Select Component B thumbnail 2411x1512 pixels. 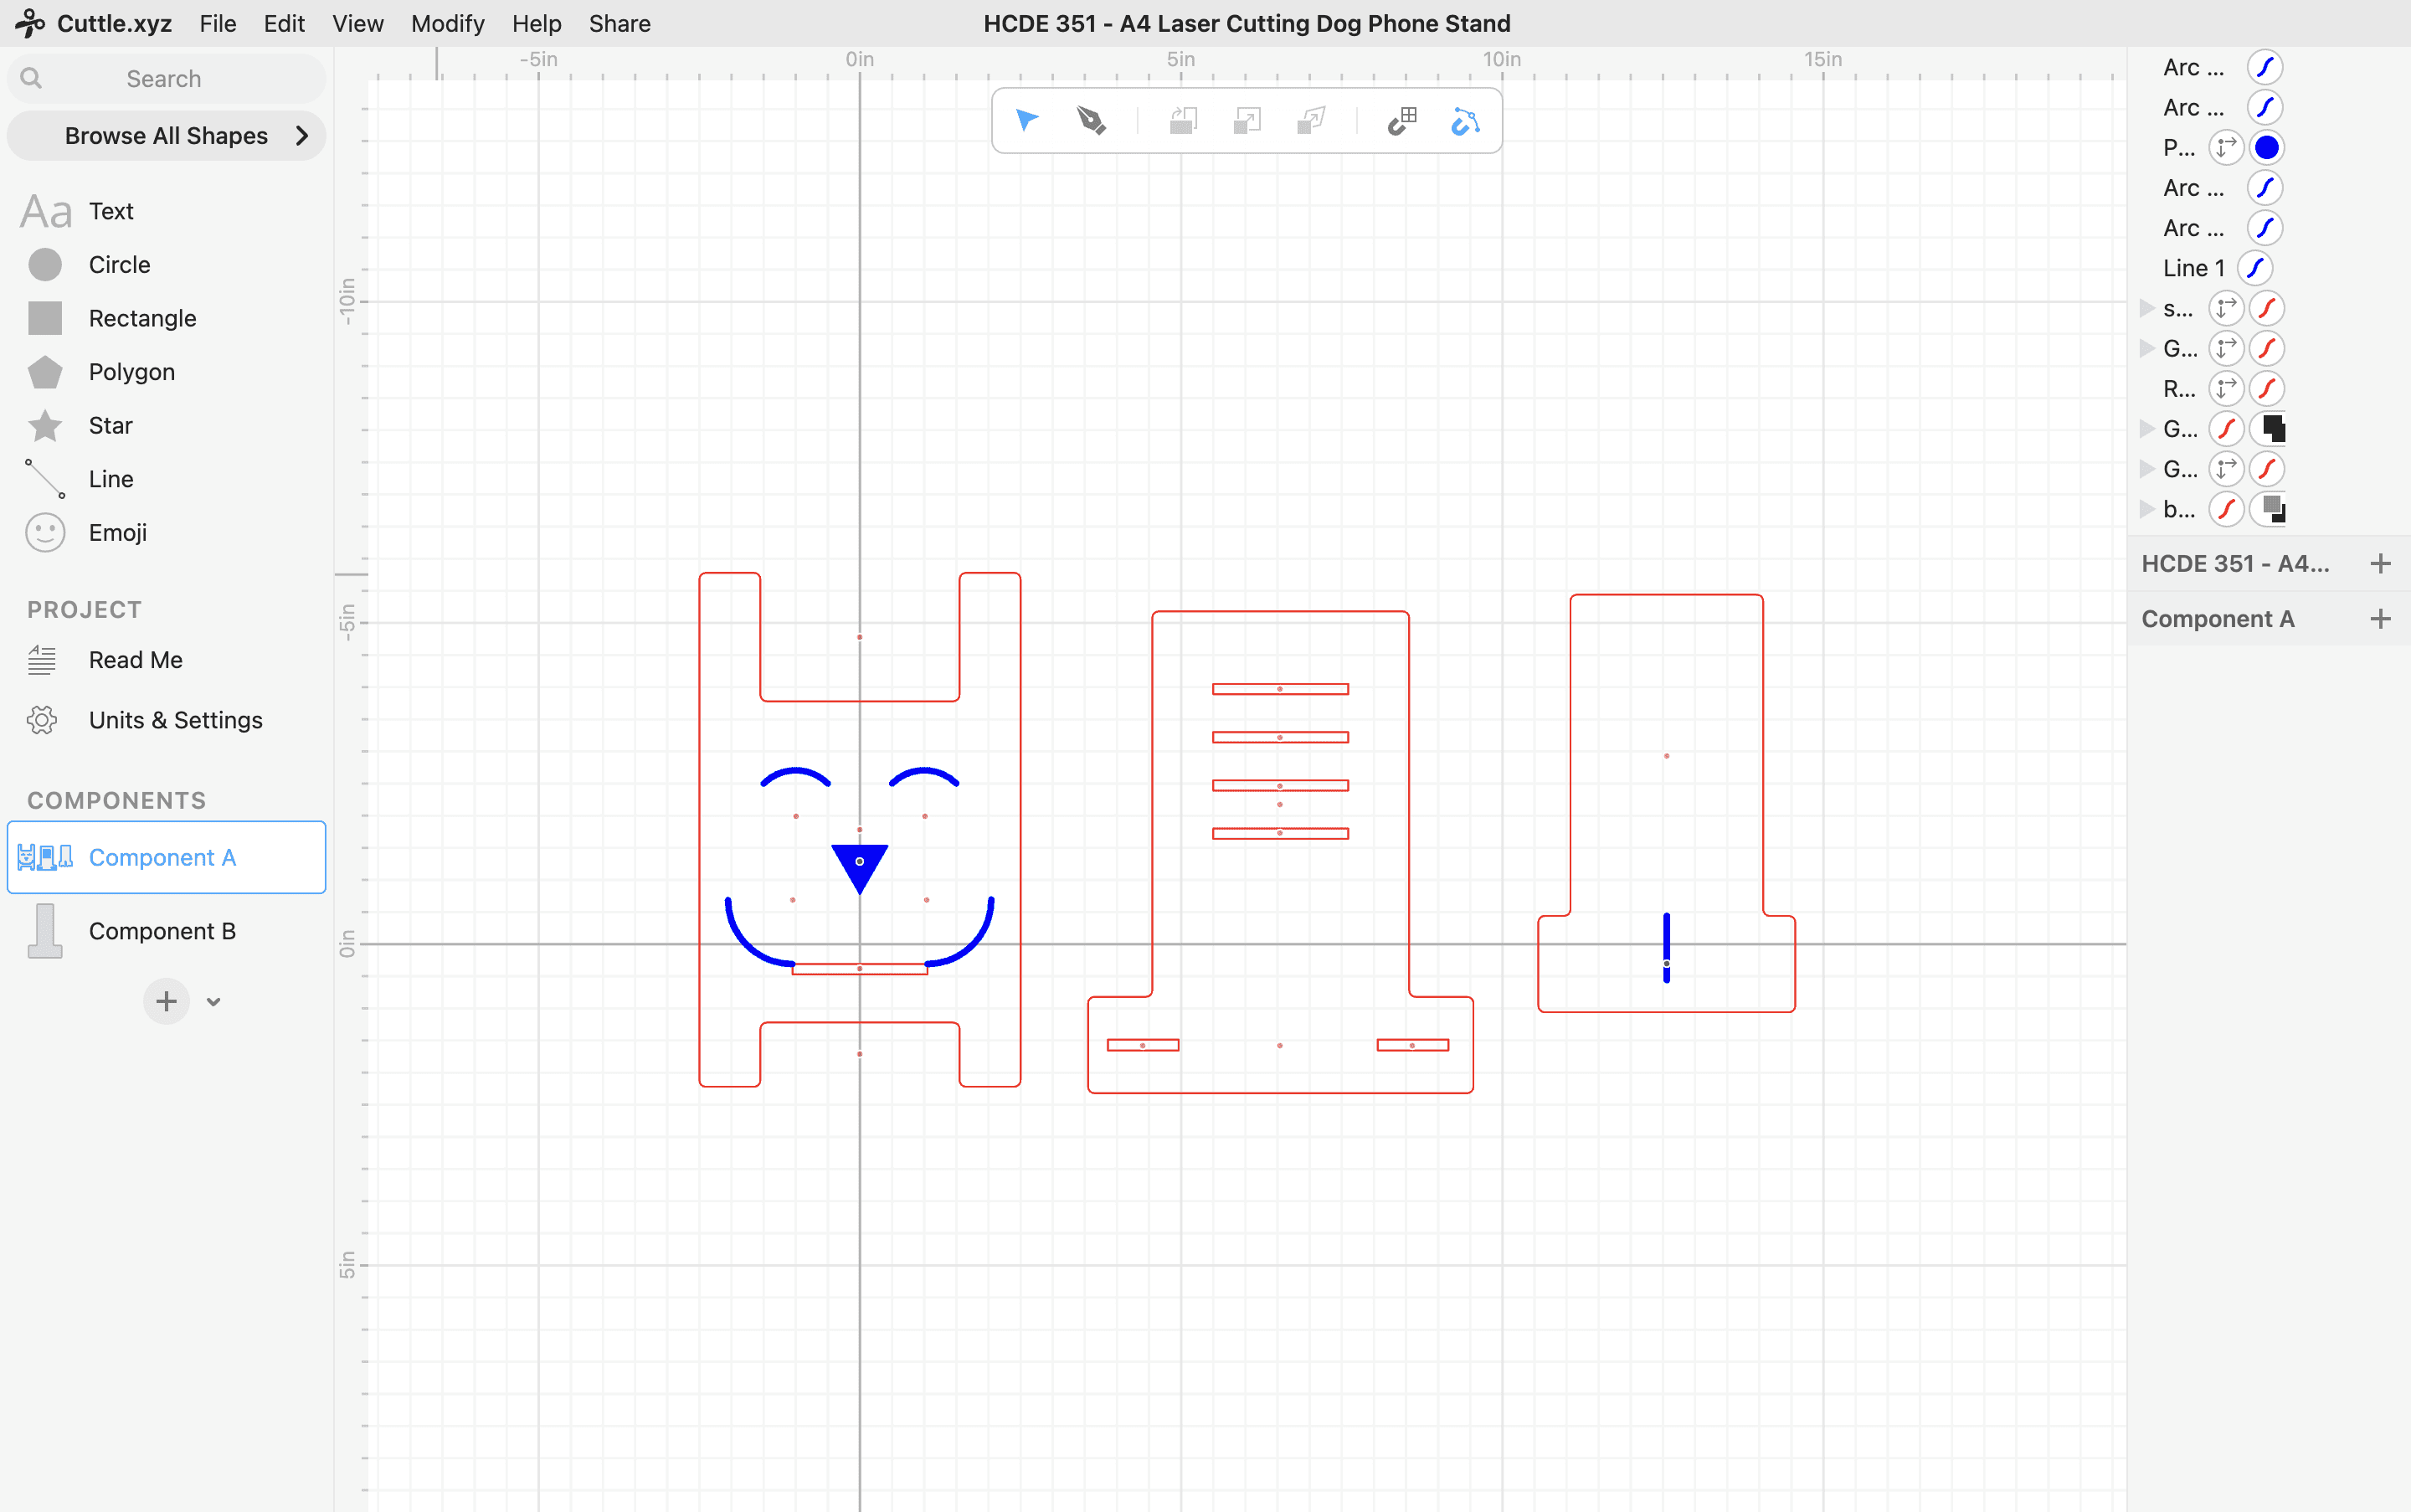pos(45,931)
